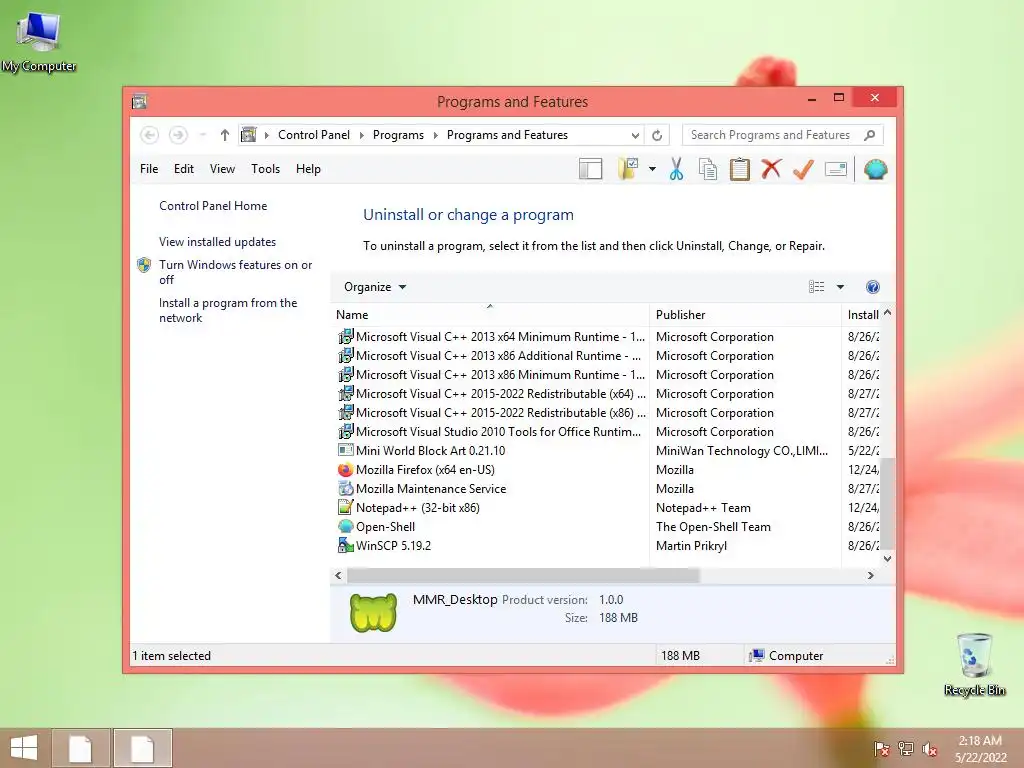Expand the address bar history dropdown

pyautogui.click(x=635, y=135)
